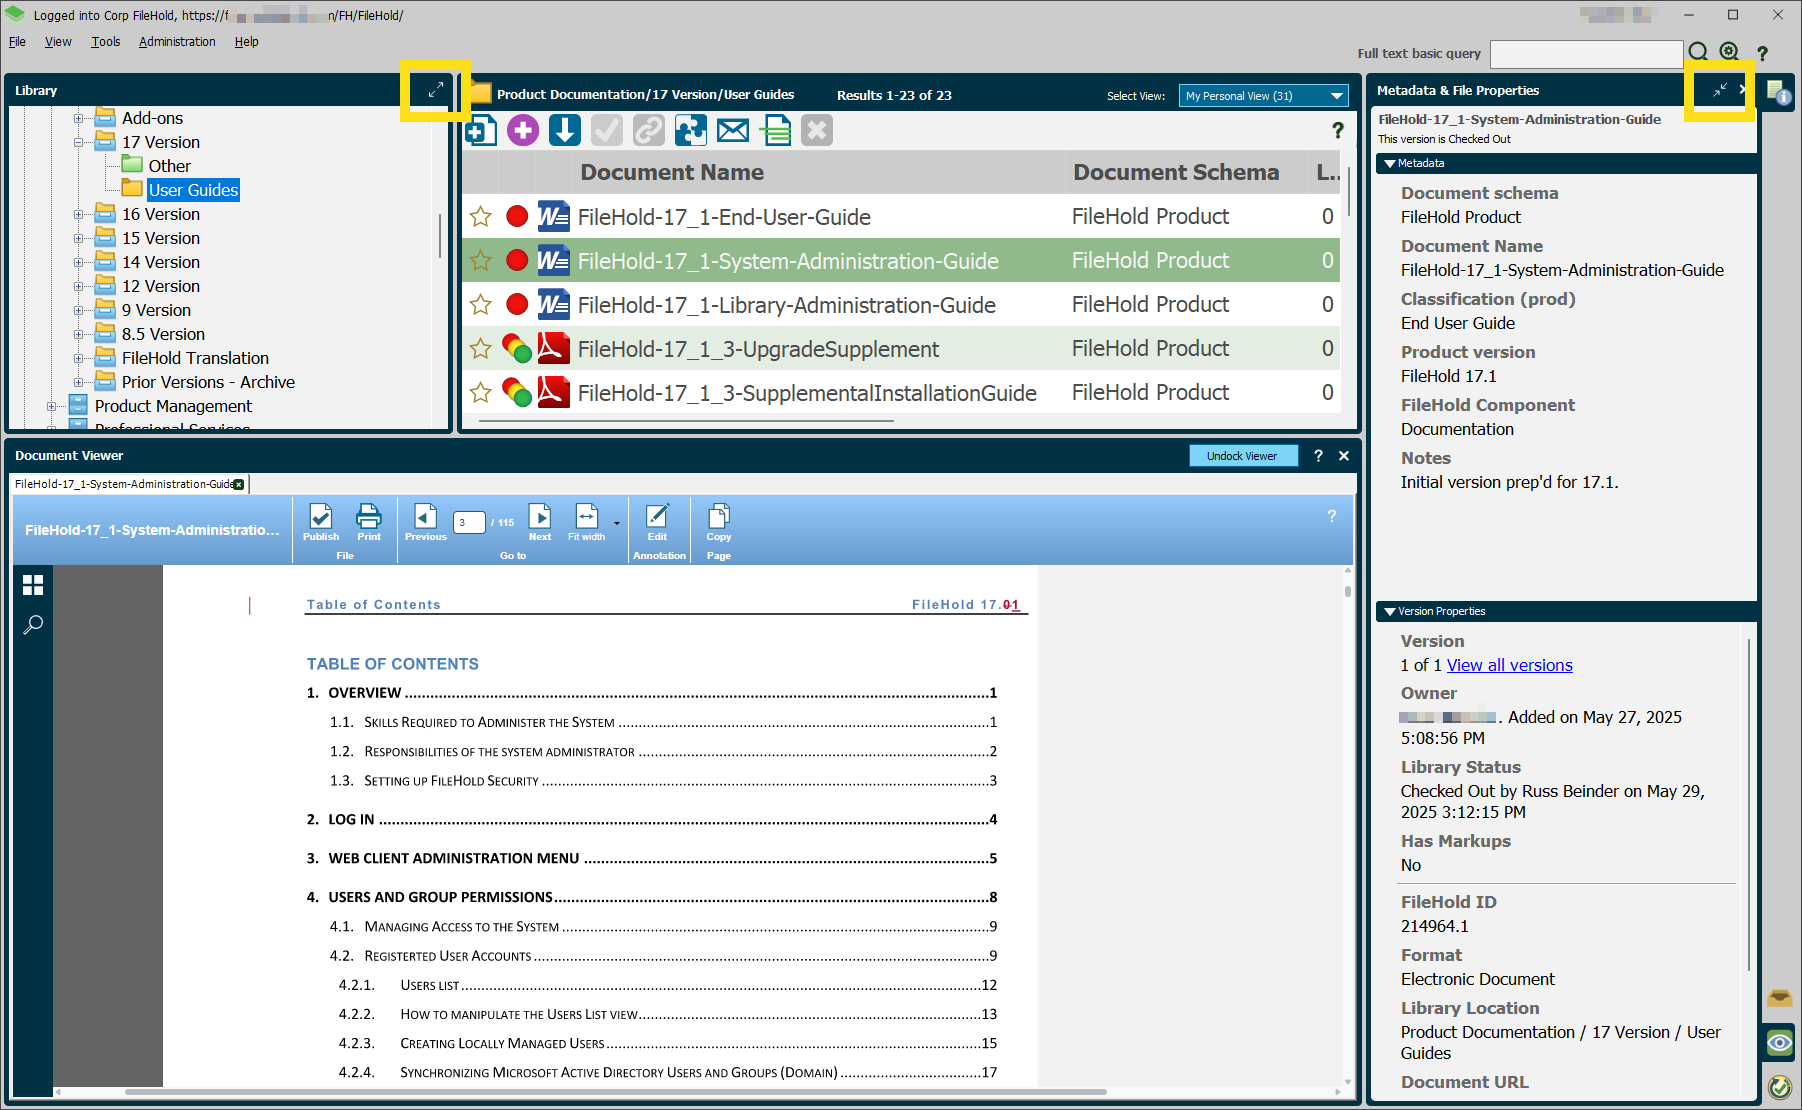Image resolution: width=1802 pixels, height=1110 pixels.
Task: Open the Administration menu
Action: [x=177, y=42]
